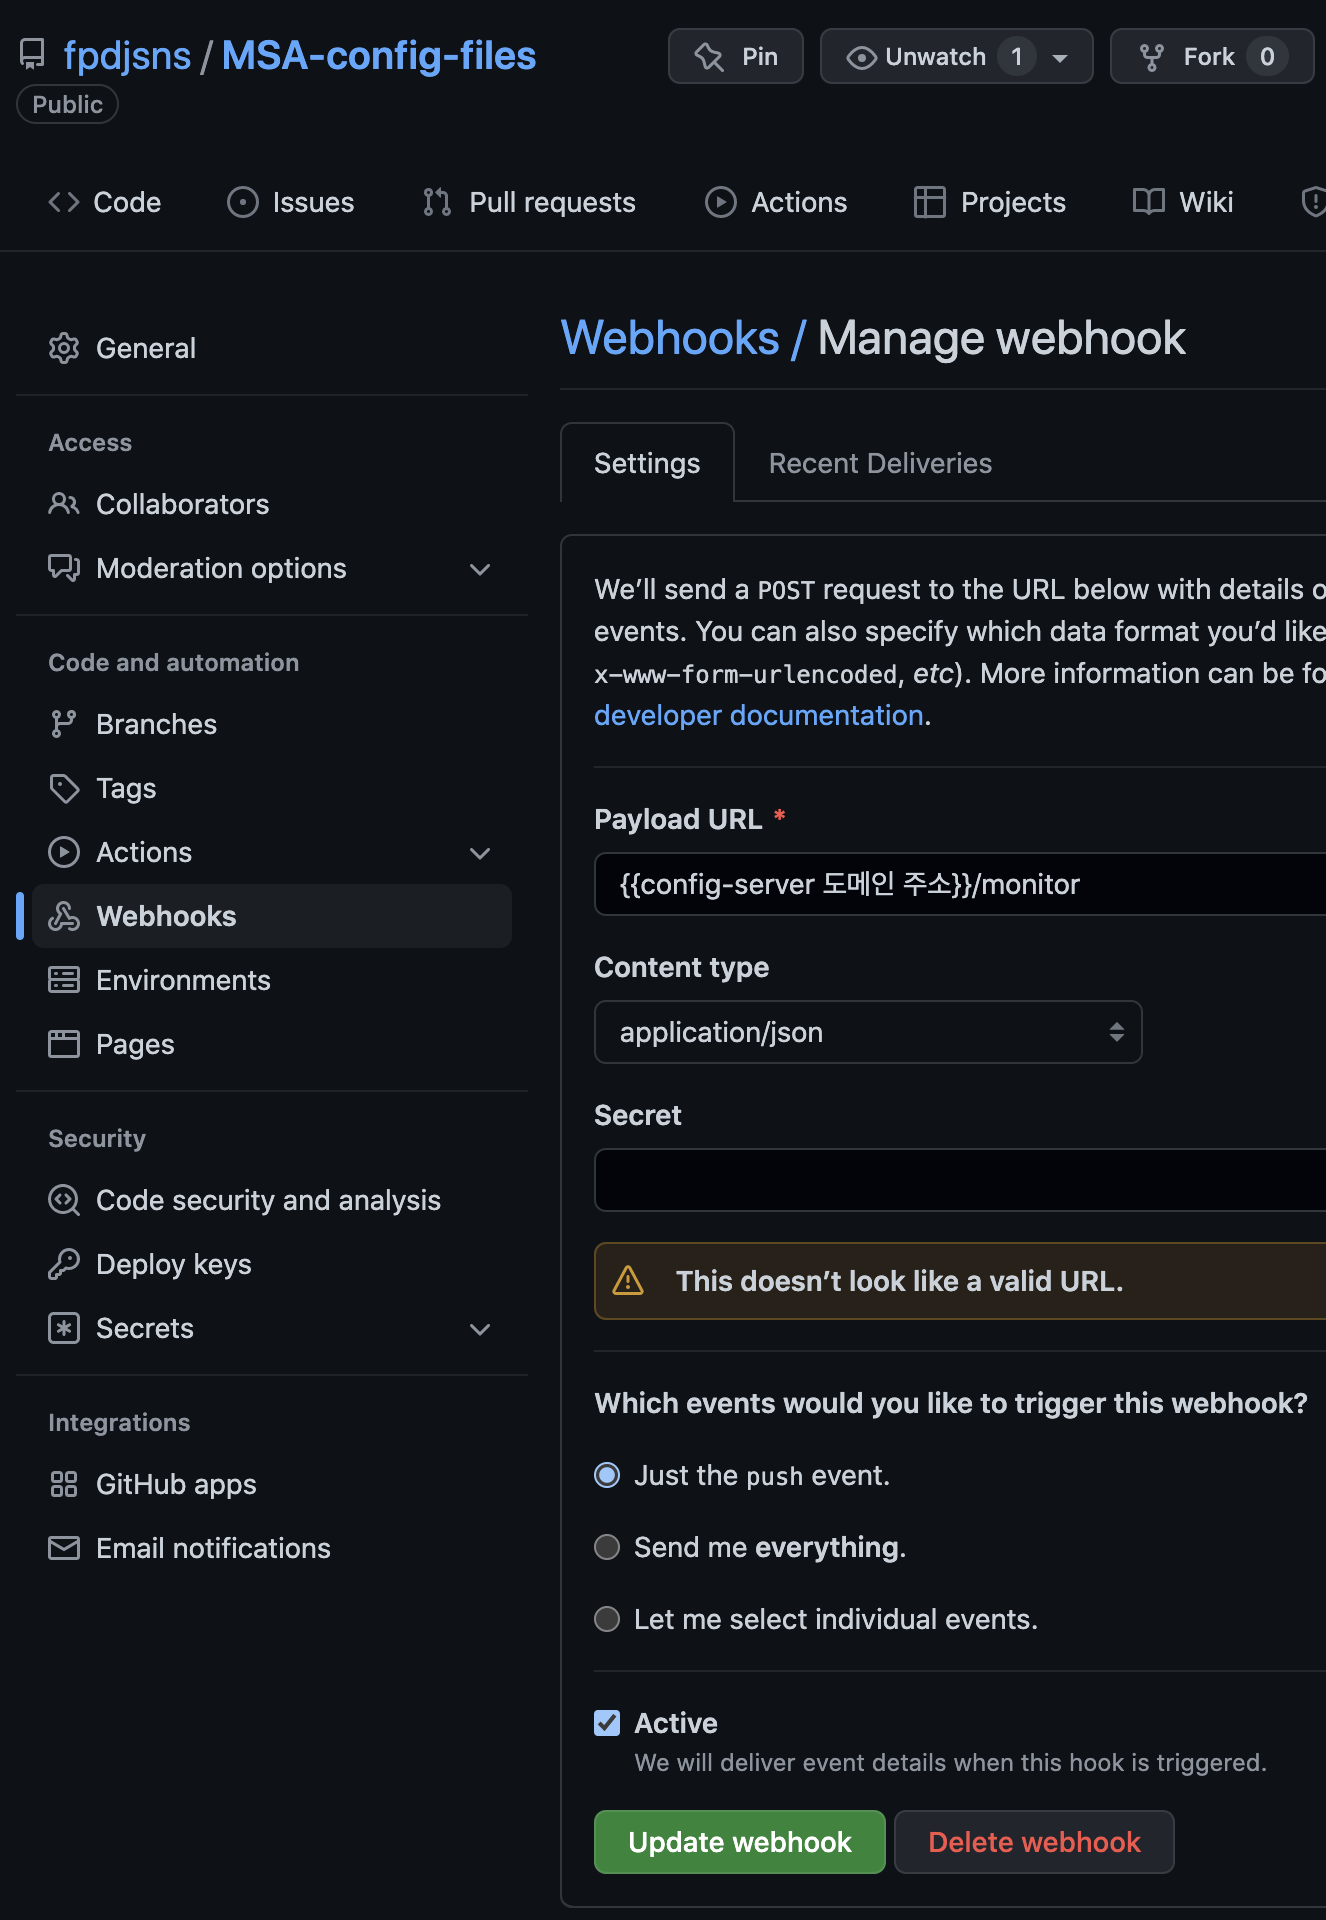Open the fpdjsns owner link
The width and height of the screenshot is (1326, 1920).
pos(127,56)
